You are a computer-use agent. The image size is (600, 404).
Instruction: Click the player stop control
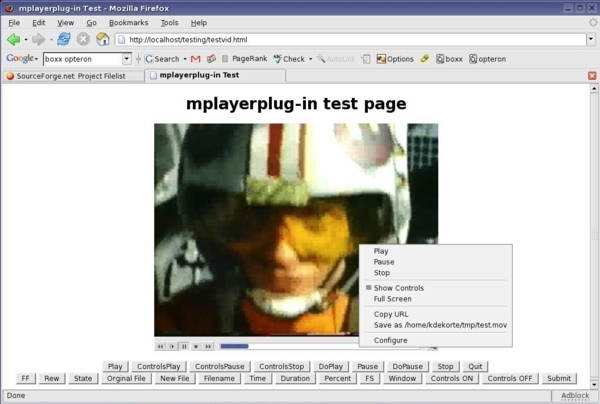point(196,346)
